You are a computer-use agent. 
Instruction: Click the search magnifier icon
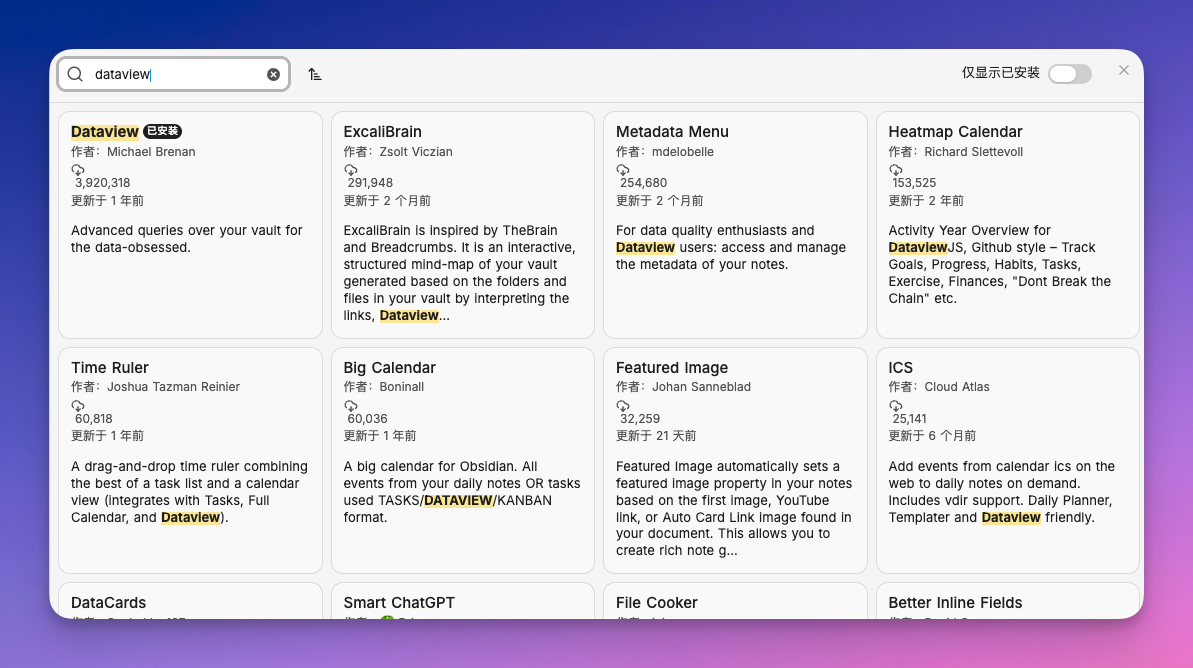tap(75, 74)
